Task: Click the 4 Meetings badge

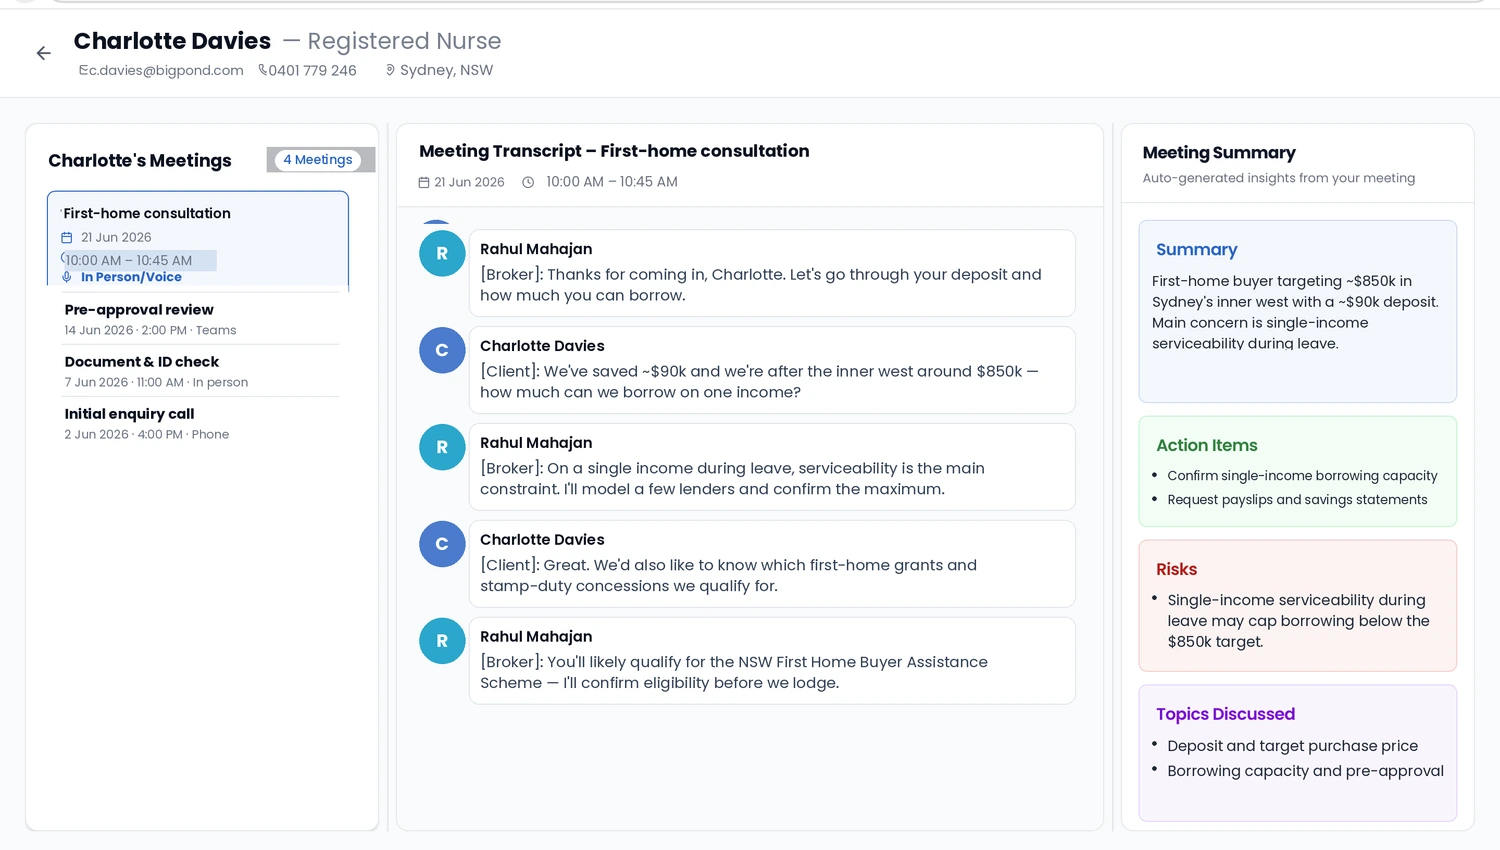Action: (x=318, y=160)
